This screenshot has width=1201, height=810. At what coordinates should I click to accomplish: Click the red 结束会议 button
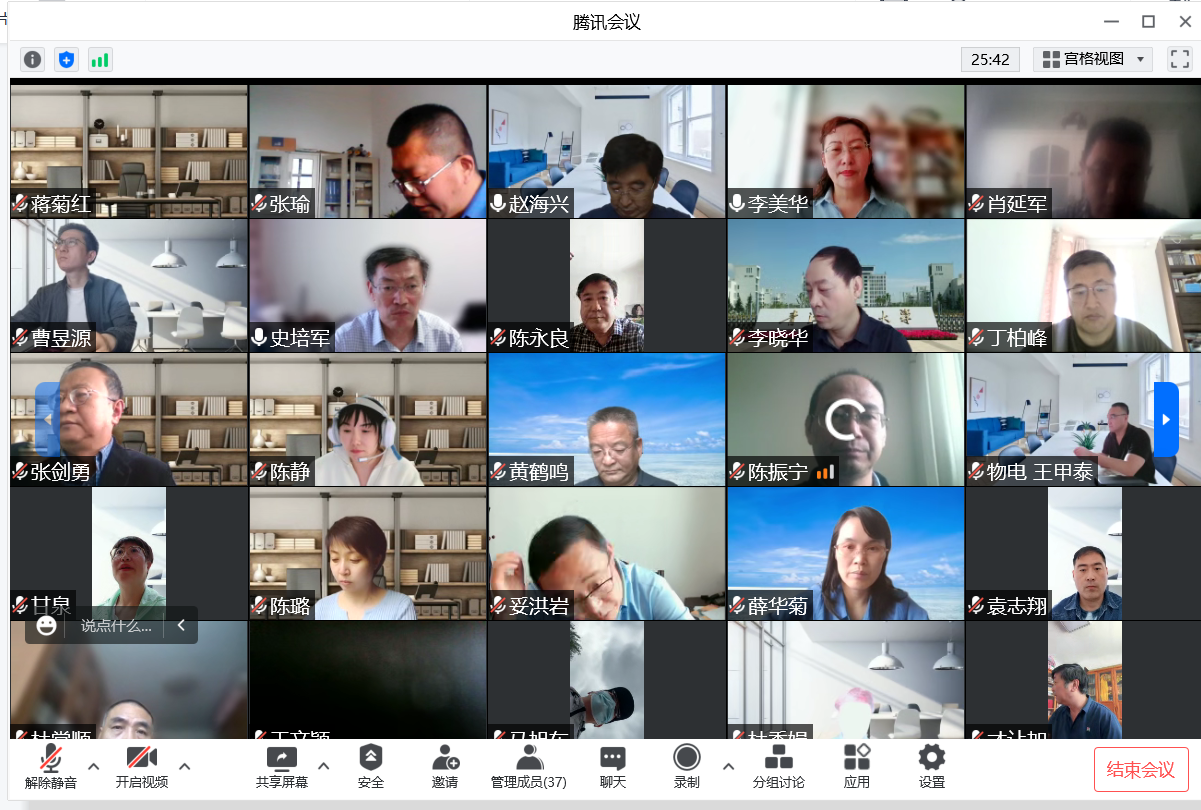[1141, 770]
